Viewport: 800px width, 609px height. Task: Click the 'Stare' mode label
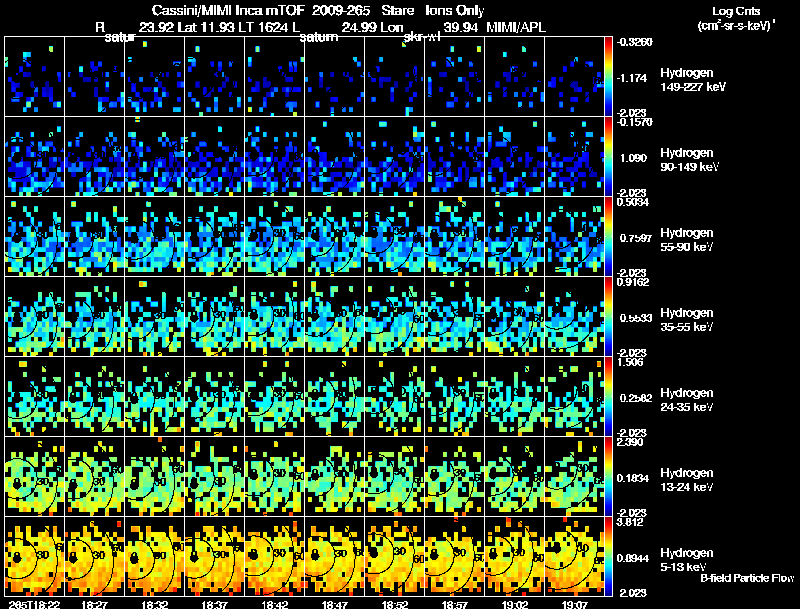pos(398,10)
